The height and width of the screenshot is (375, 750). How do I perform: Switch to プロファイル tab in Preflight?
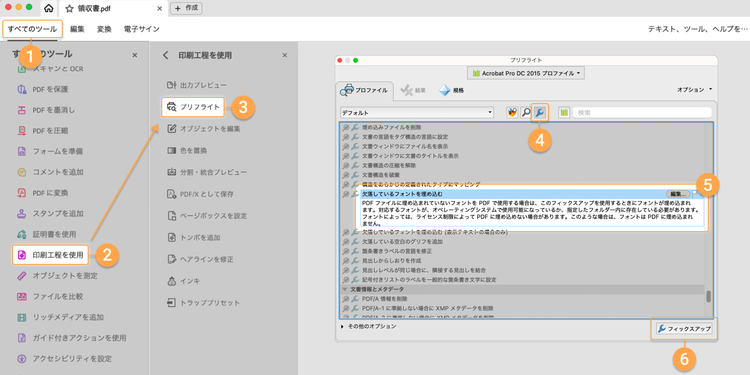point(365,89)
